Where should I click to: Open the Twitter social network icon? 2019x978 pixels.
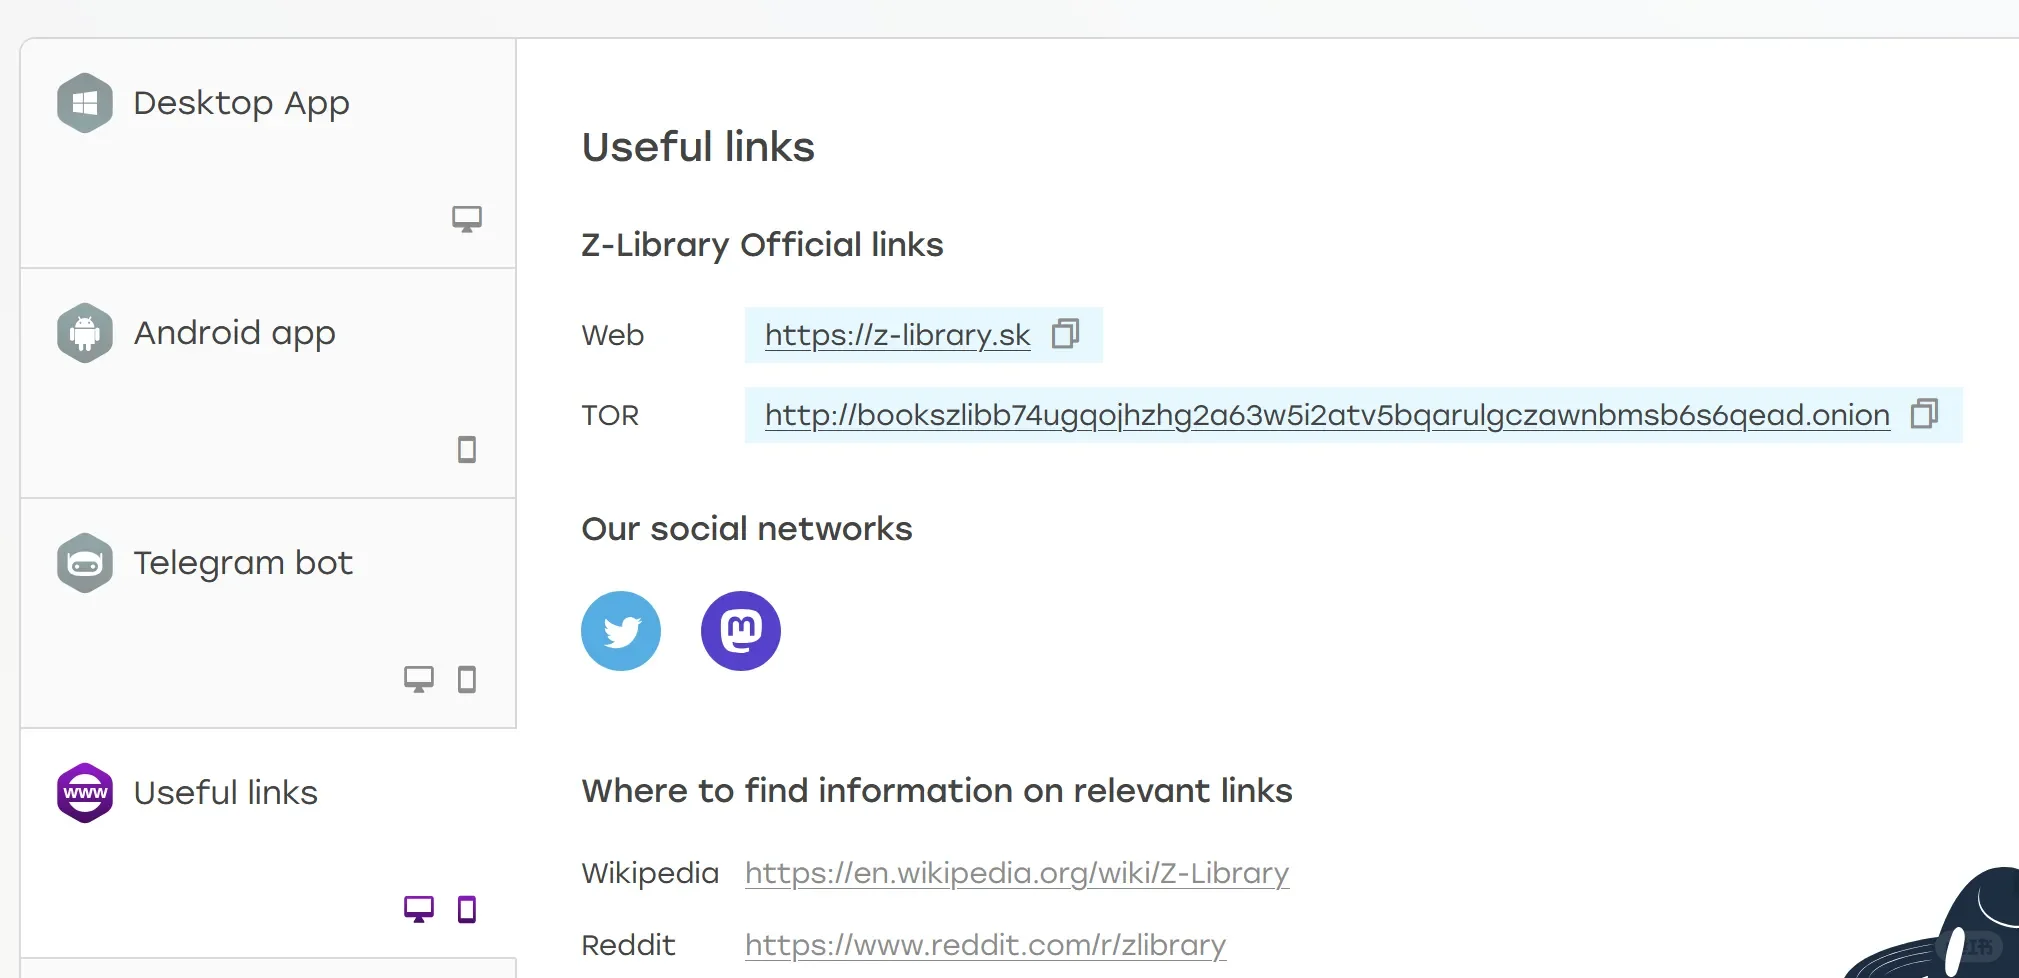pos(621,631)
